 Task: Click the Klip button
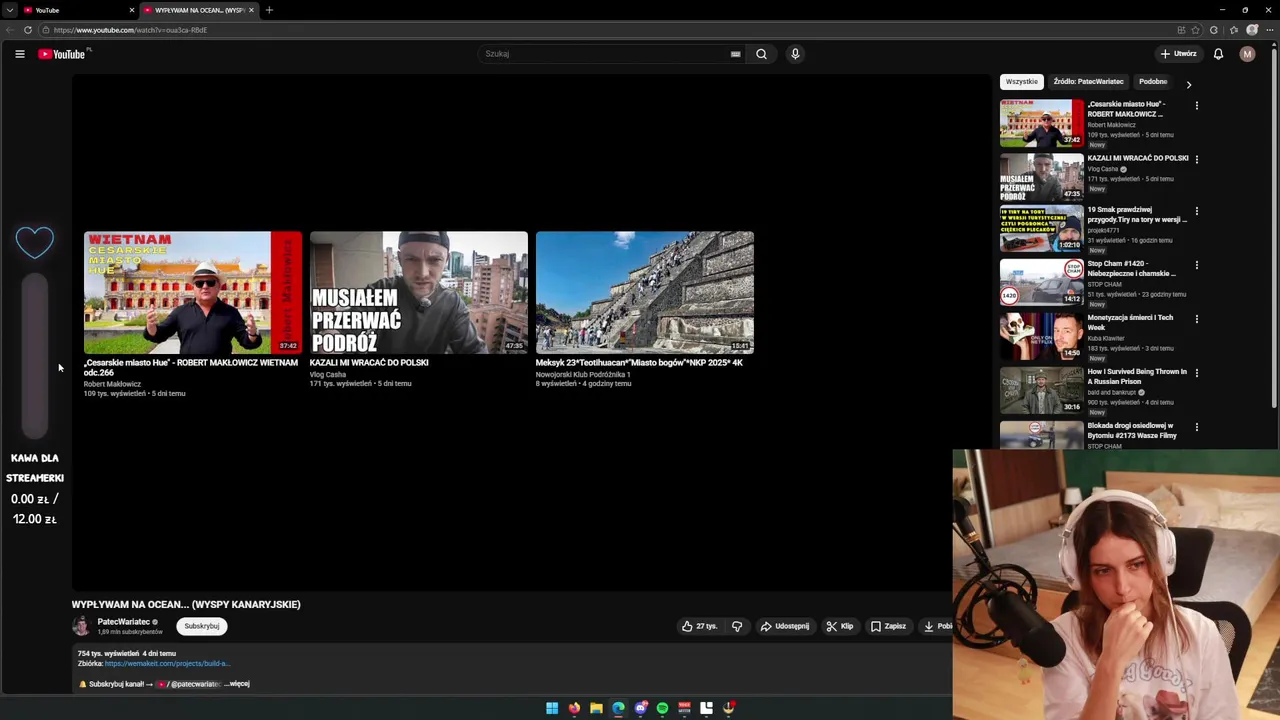840,626
